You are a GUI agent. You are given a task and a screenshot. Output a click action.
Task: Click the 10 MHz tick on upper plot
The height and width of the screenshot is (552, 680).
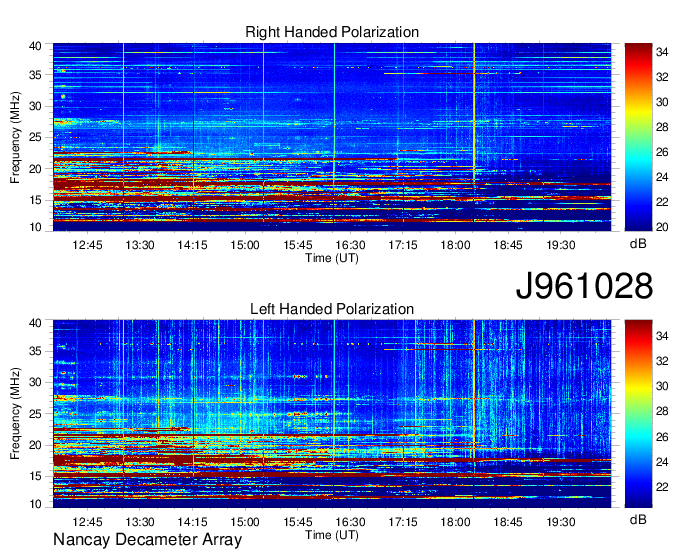pyautogui.click(x=35, y=227)
